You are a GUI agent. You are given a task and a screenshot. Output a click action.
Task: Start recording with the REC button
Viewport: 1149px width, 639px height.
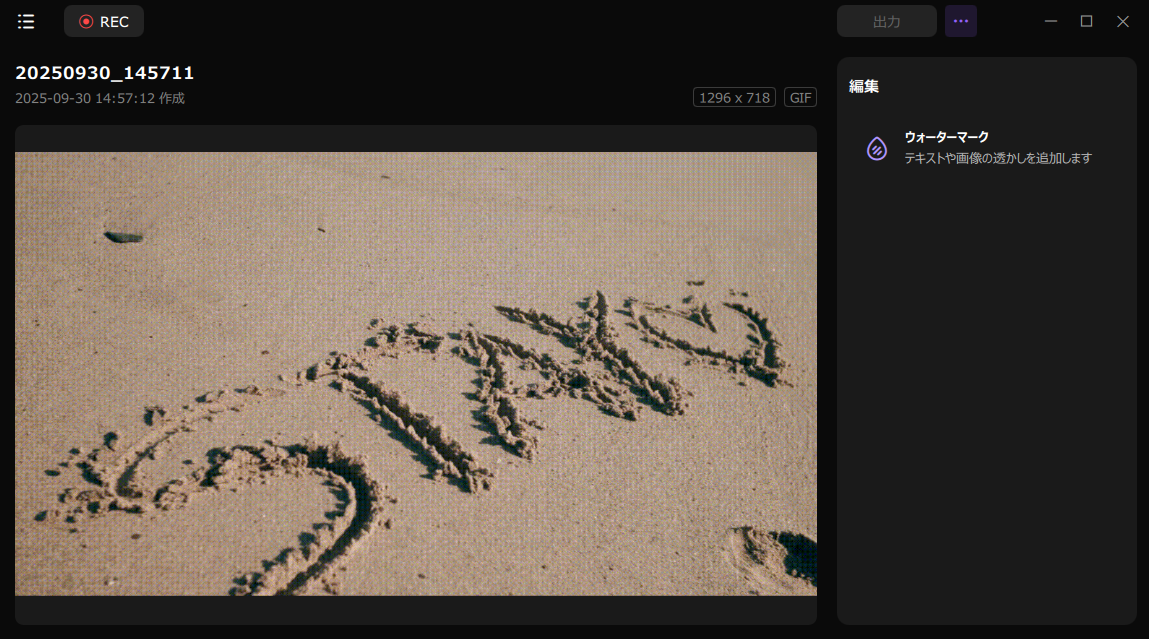(x=104, y=21)
